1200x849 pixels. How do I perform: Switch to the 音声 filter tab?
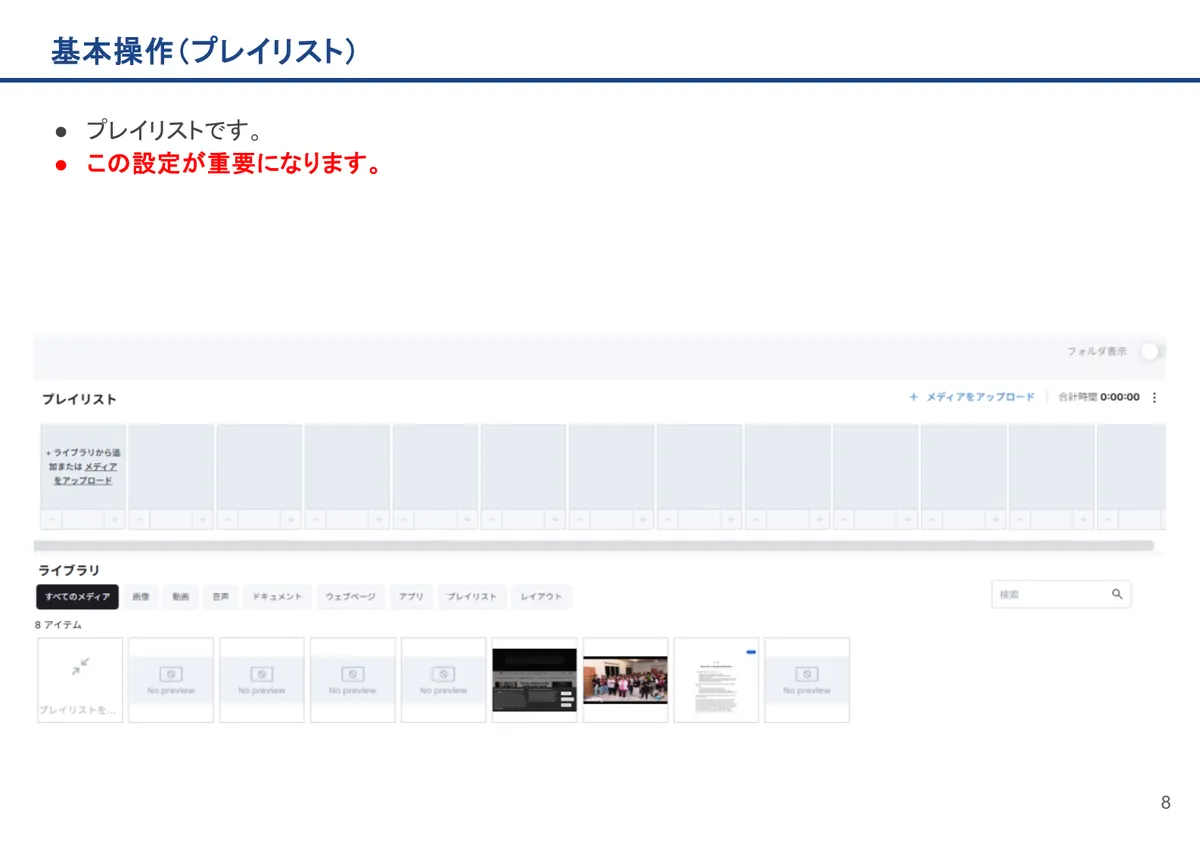(220, 597)
